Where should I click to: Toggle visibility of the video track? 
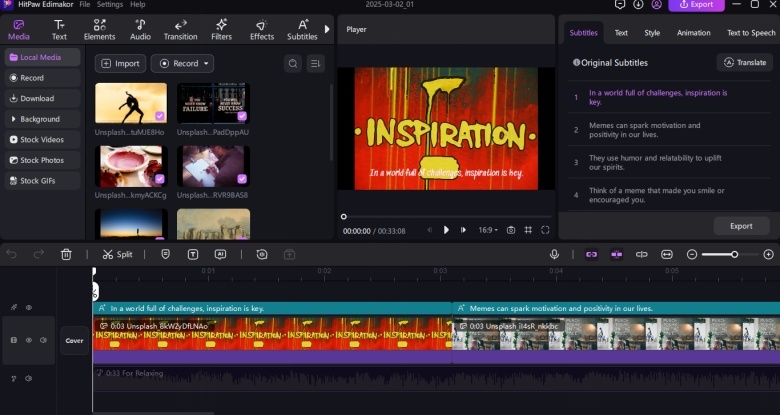tap(28, 340)
